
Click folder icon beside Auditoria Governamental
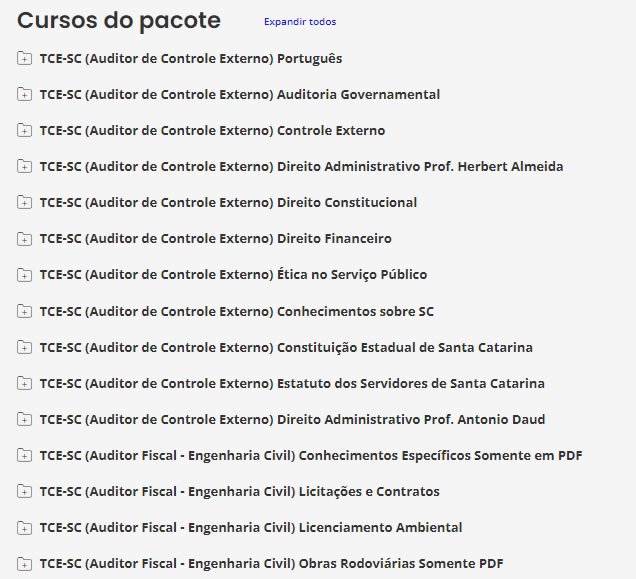pyautogui.click(x=24, y=94)
